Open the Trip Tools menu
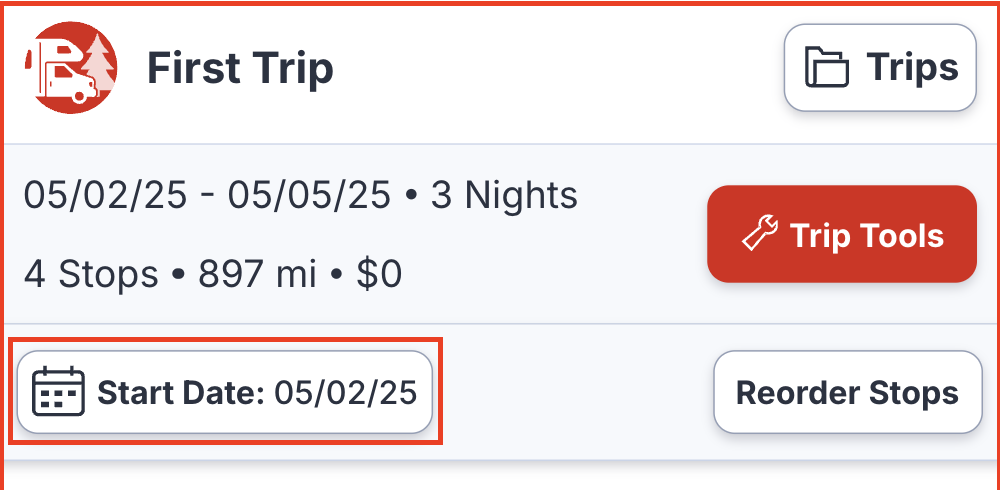 click(841, 234)
